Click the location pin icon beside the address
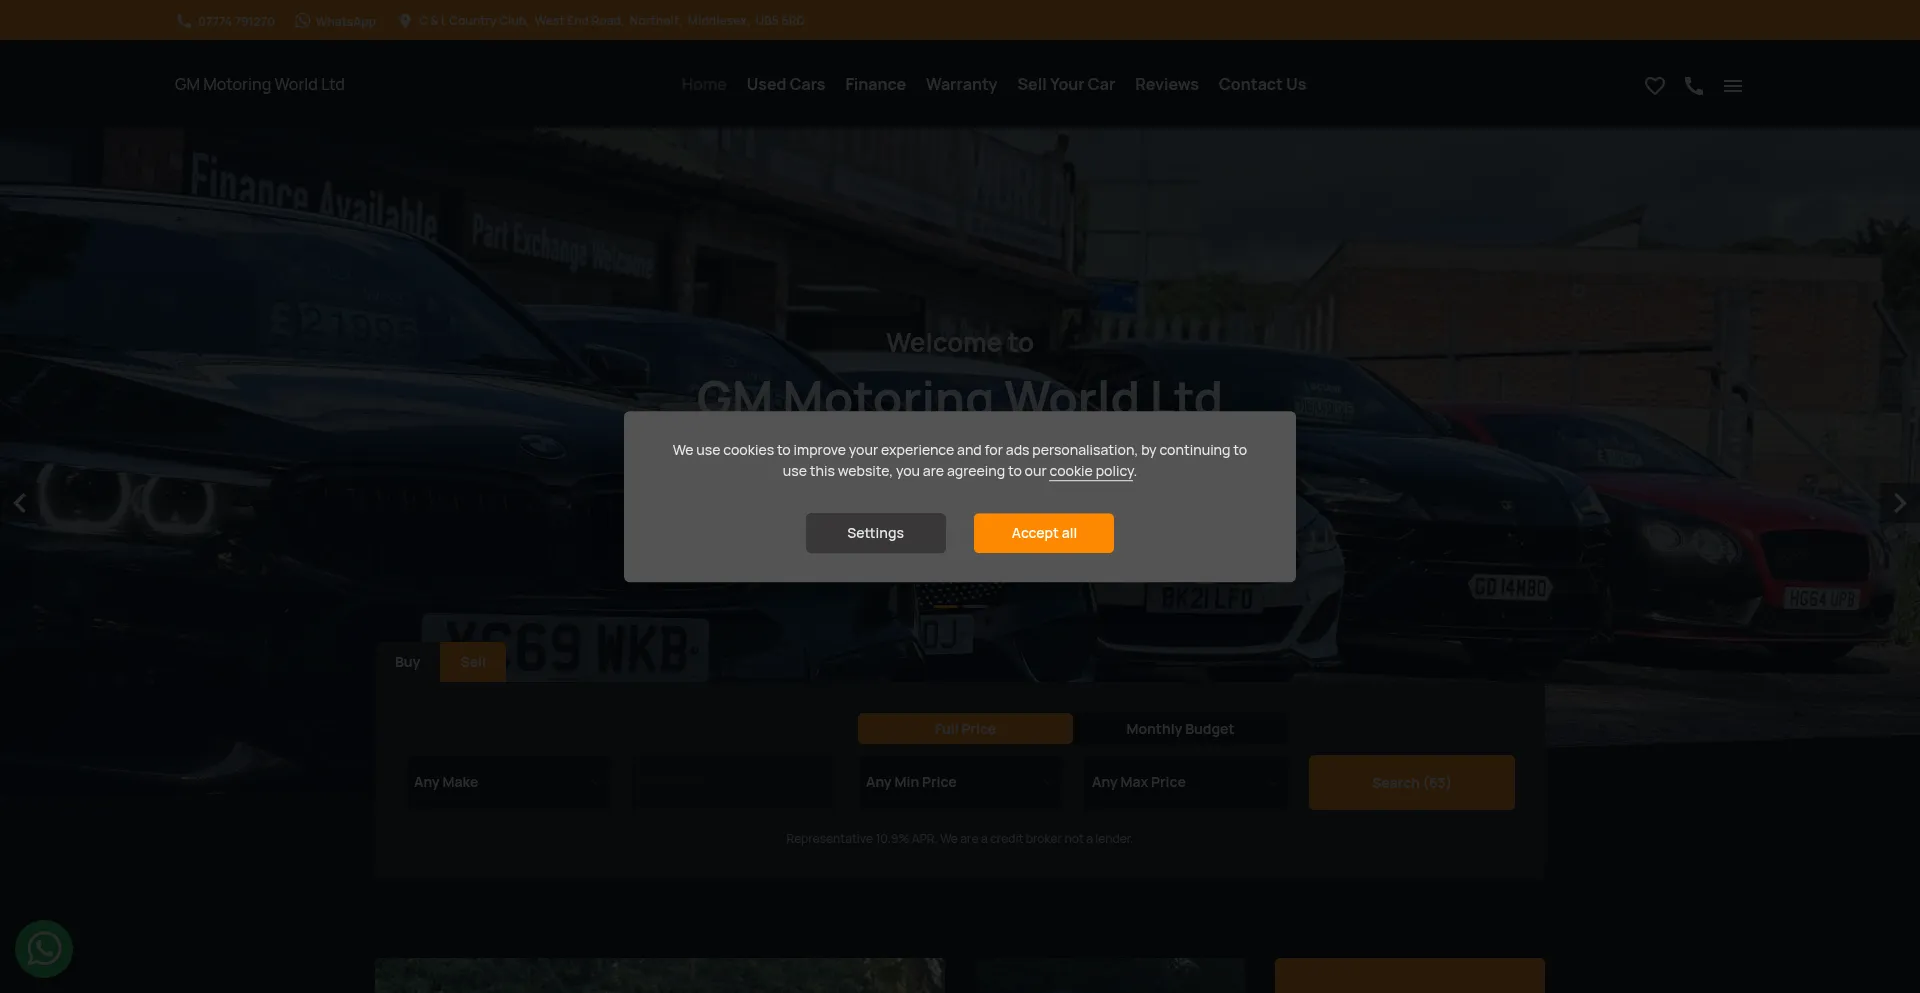This screenshot has height=993, width=1920. pos(405,20)
